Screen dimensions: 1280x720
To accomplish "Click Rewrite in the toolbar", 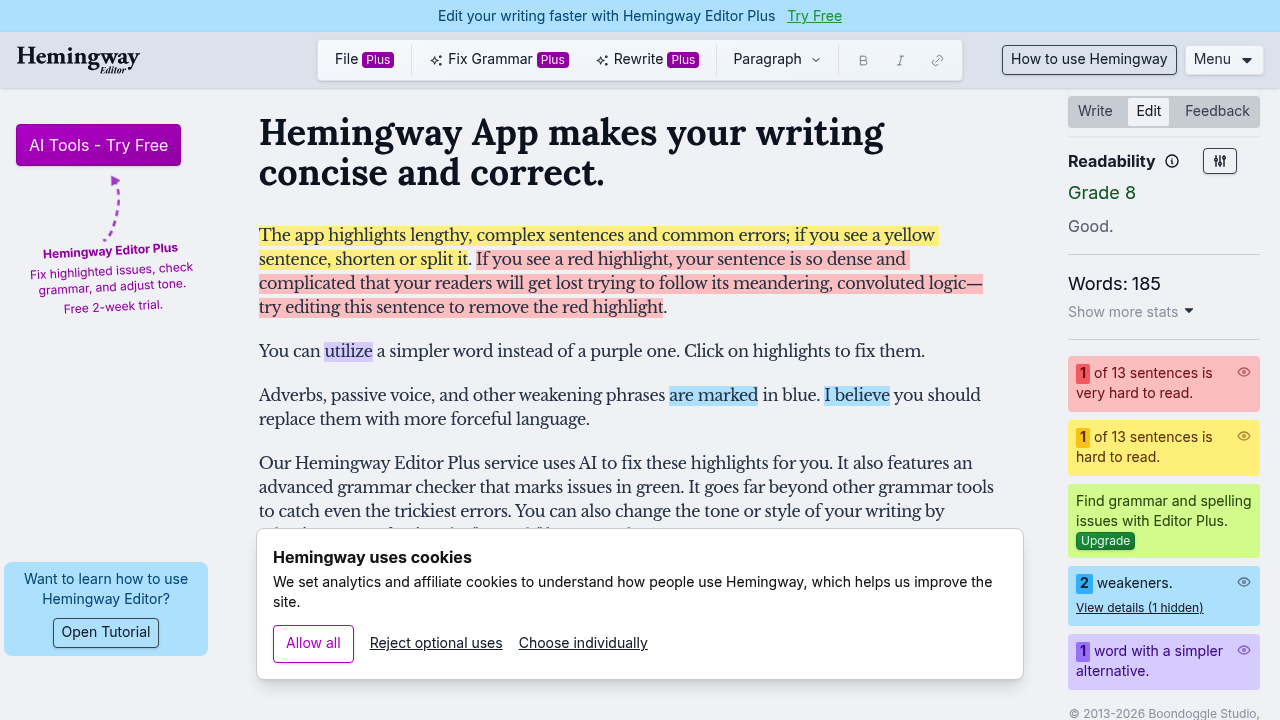I will click(647, 60).
